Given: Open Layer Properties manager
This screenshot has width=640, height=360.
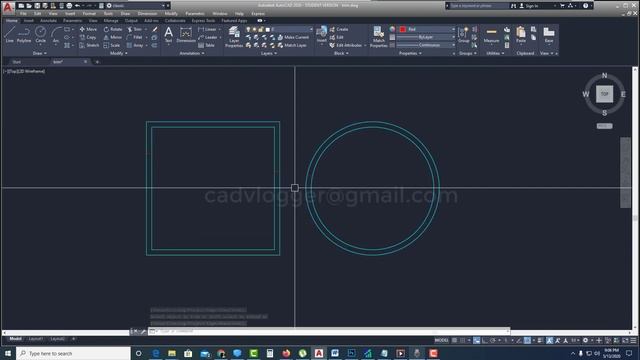Looking at the screenshot, I should click(234, 37).
